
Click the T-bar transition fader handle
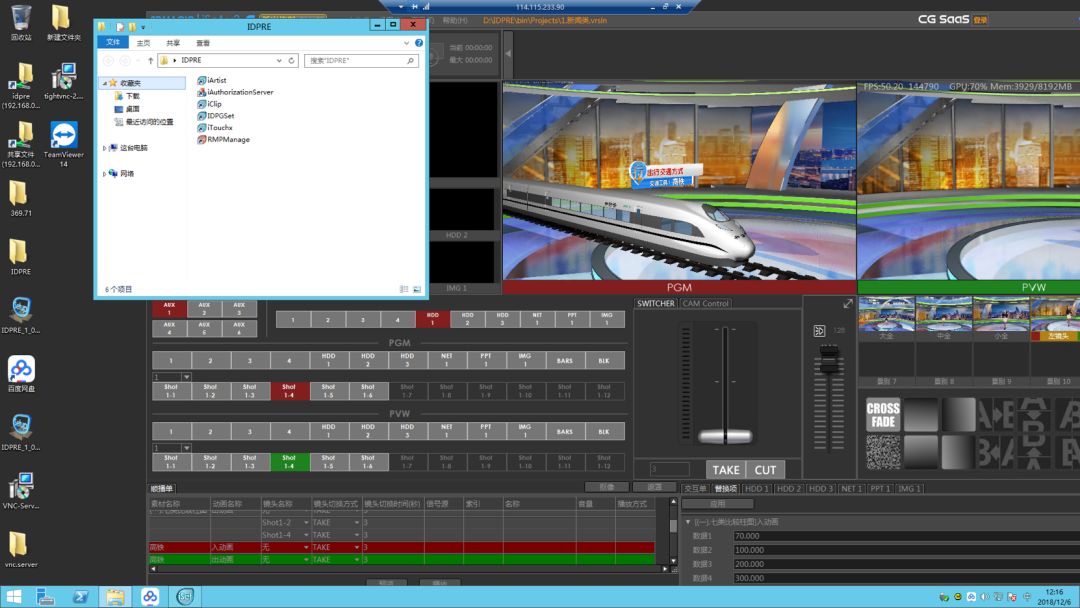[x=725, y=436]
